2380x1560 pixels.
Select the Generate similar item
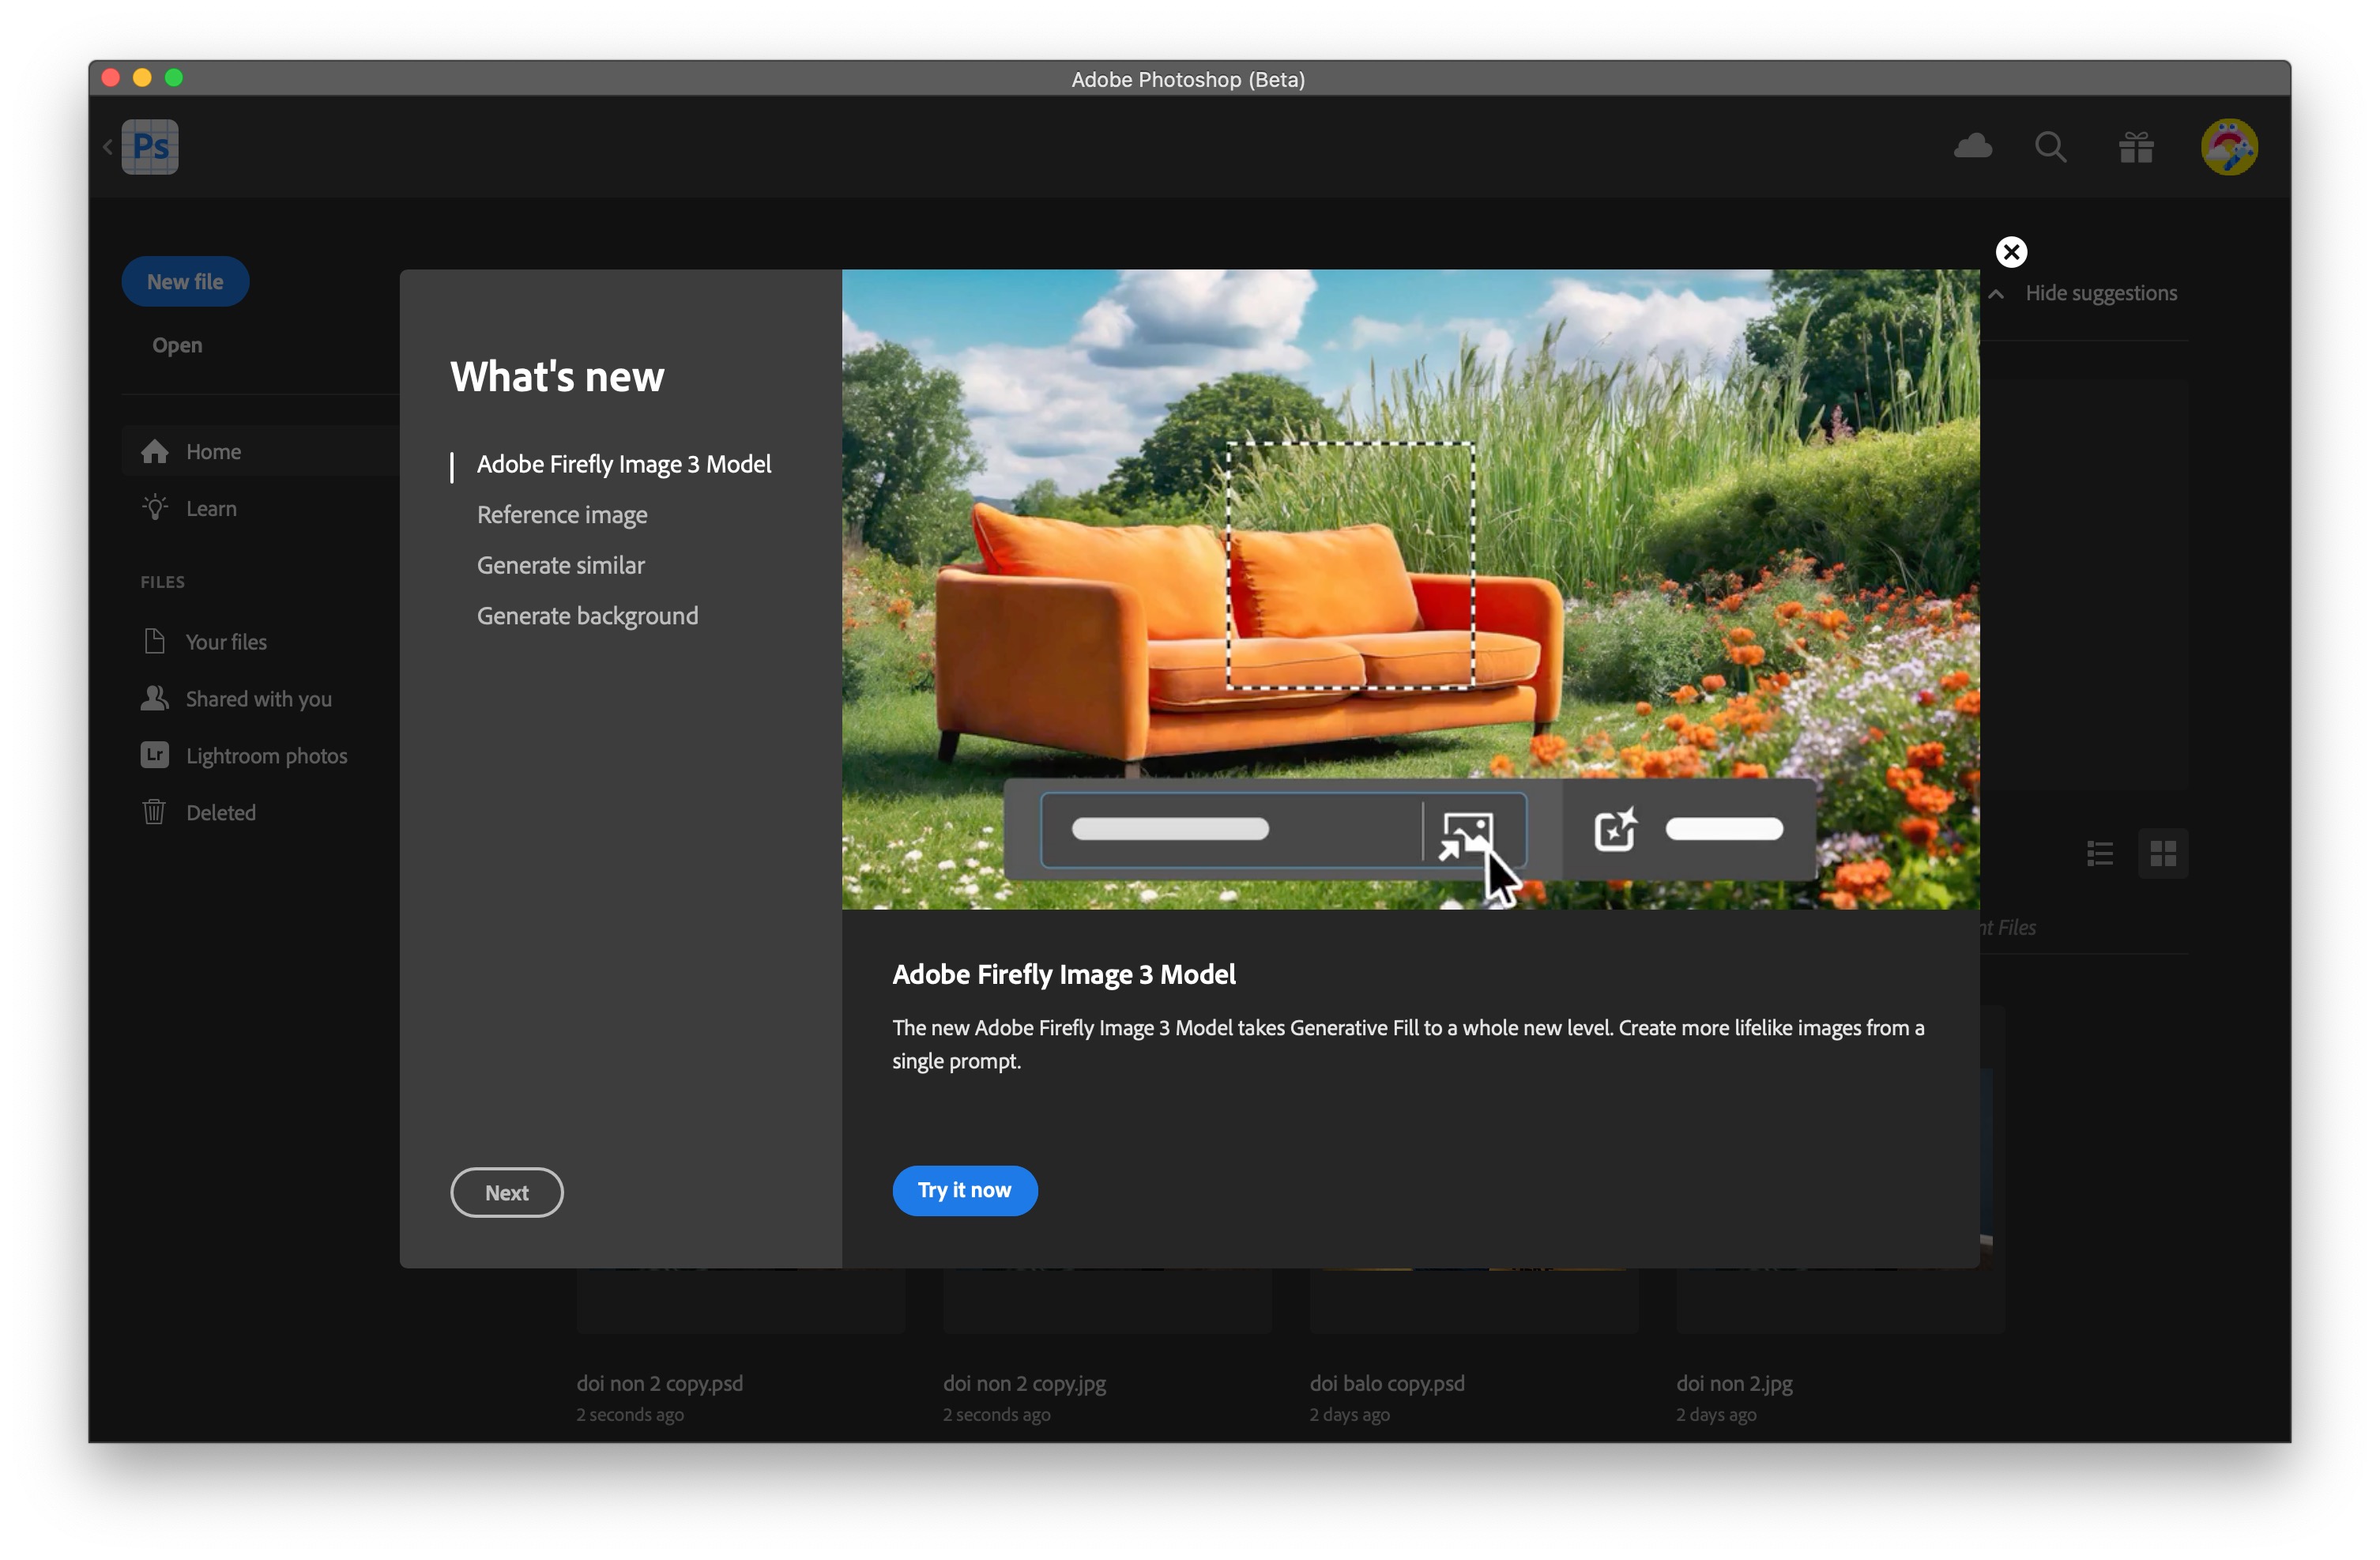pos(561,565)
